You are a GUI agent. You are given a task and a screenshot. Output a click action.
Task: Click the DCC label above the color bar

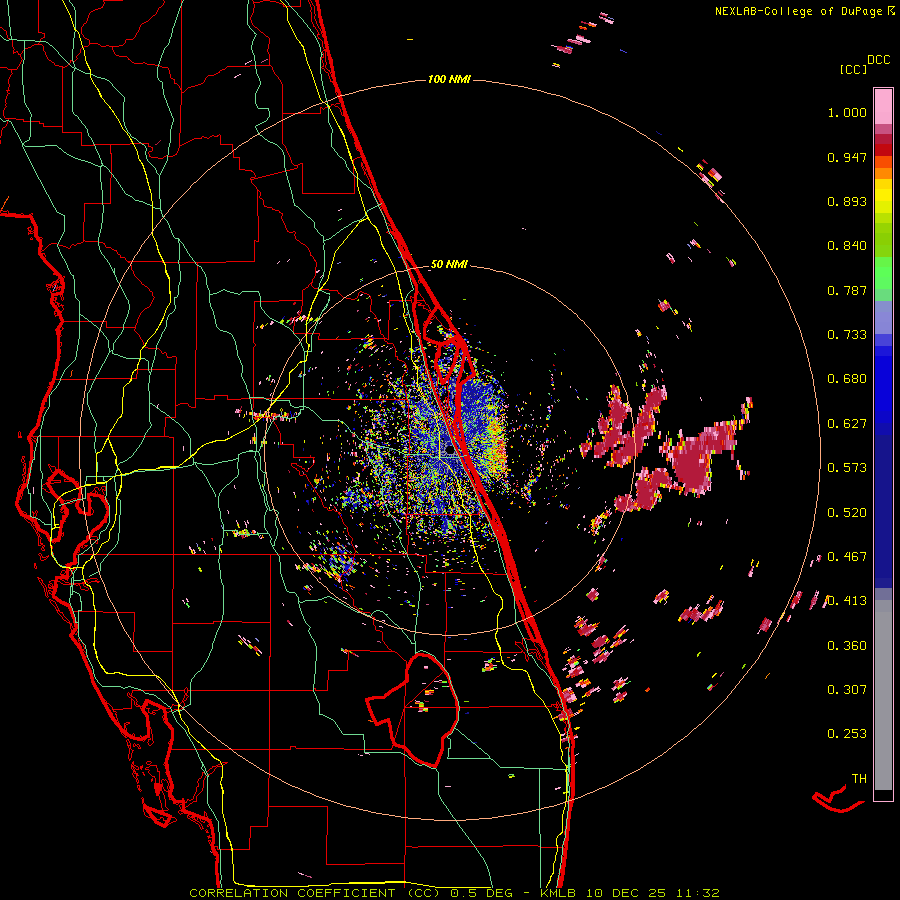pos(878,60)
